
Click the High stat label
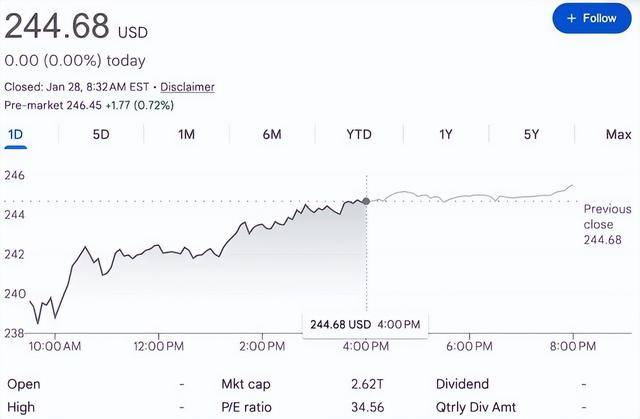(x=23, y=408)
